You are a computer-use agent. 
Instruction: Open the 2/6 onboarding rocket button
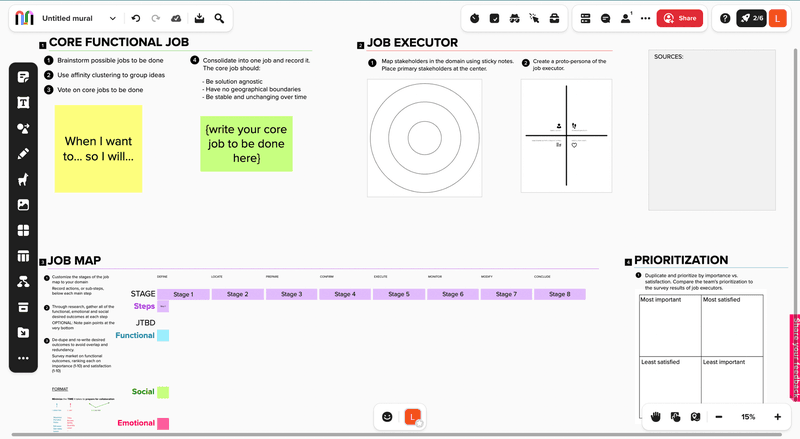click(x=751, y=18)
